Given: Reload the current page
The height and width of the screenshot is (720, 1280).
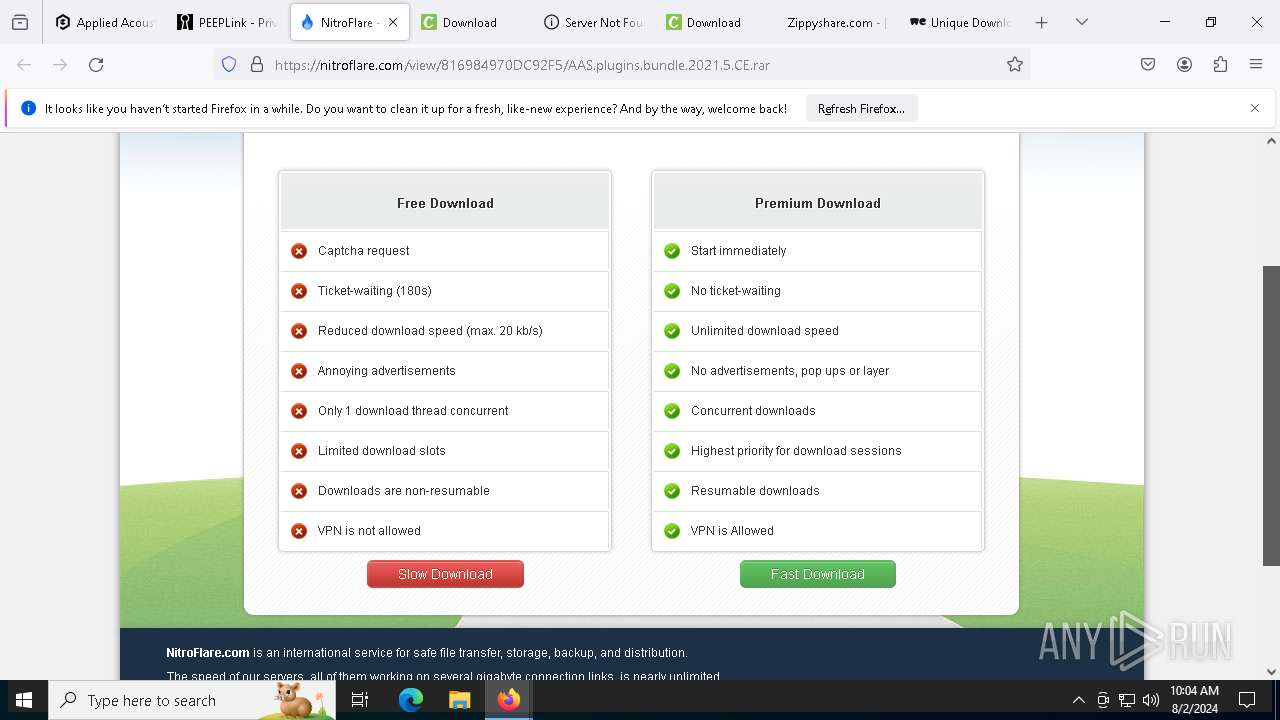Looking at the screenshot, I should [x=96, y=64].
